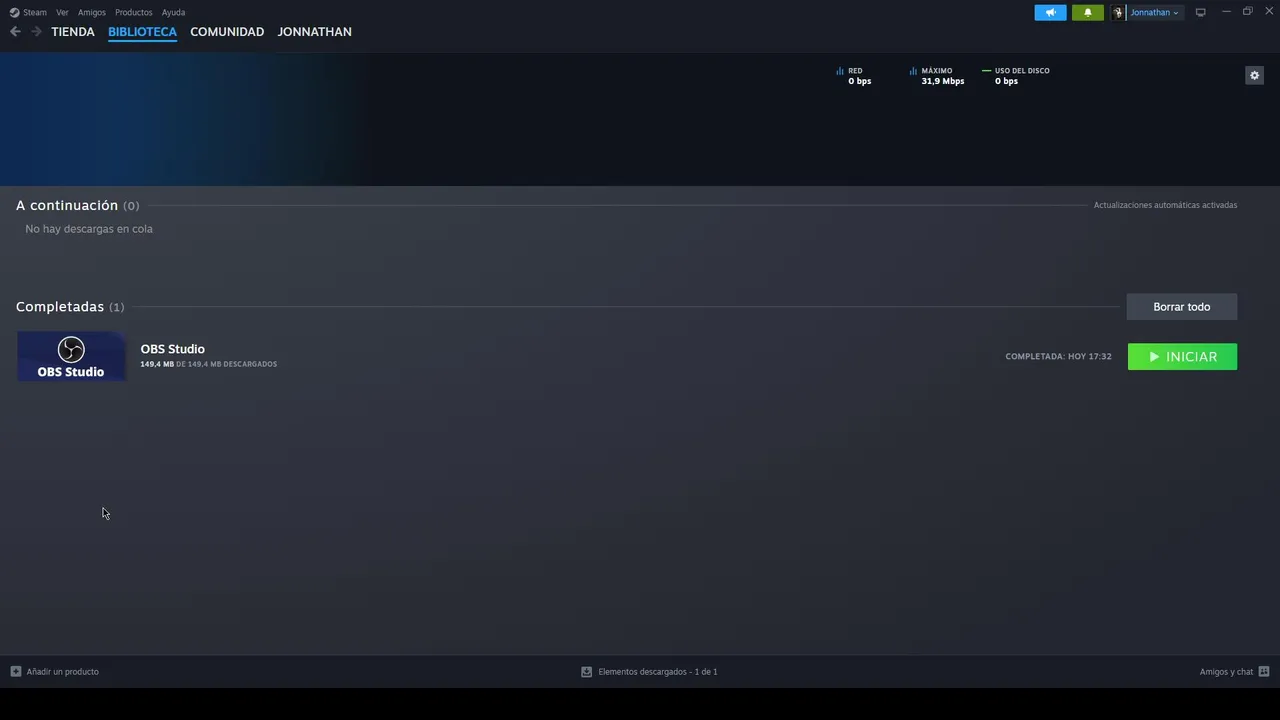The height and width of the screenshot is (720, 1280).
Task: Click the 149,4 MB descargados text
Action: (x=209, y=364)
